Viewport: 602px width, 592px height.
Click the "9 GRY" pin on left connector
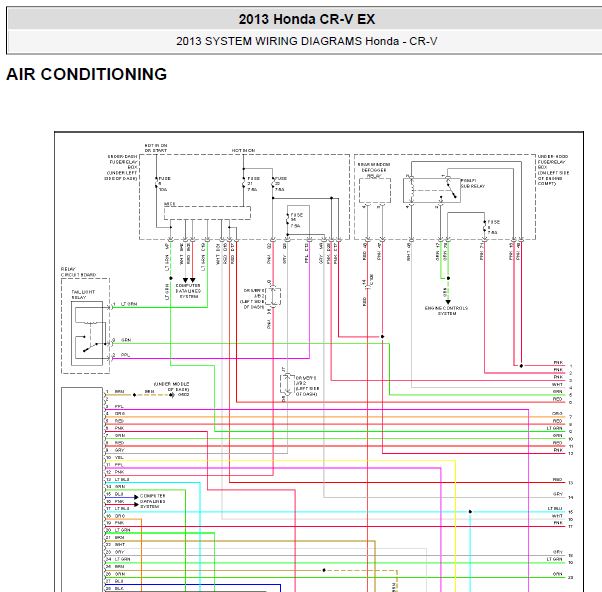pos(115,450)
